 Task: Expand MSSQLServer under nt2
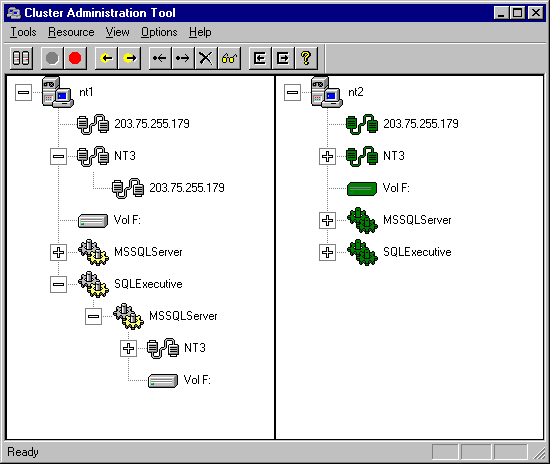click(327, 221)
